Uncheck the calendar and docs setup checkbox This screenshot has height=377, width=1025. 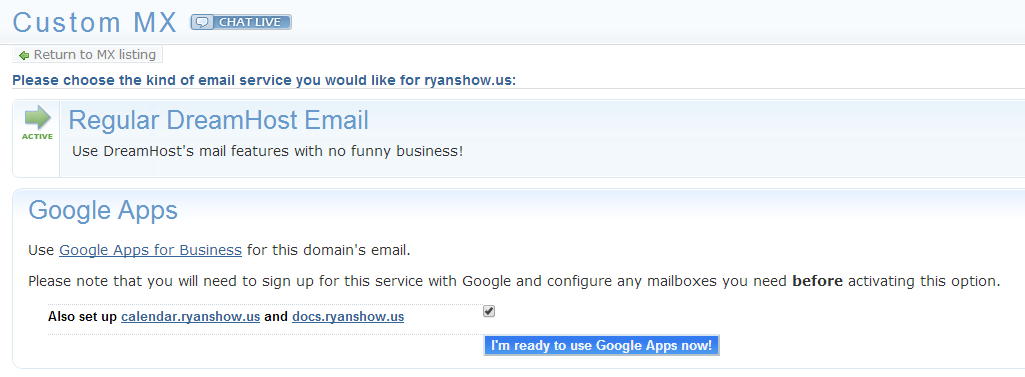[489, 312]
